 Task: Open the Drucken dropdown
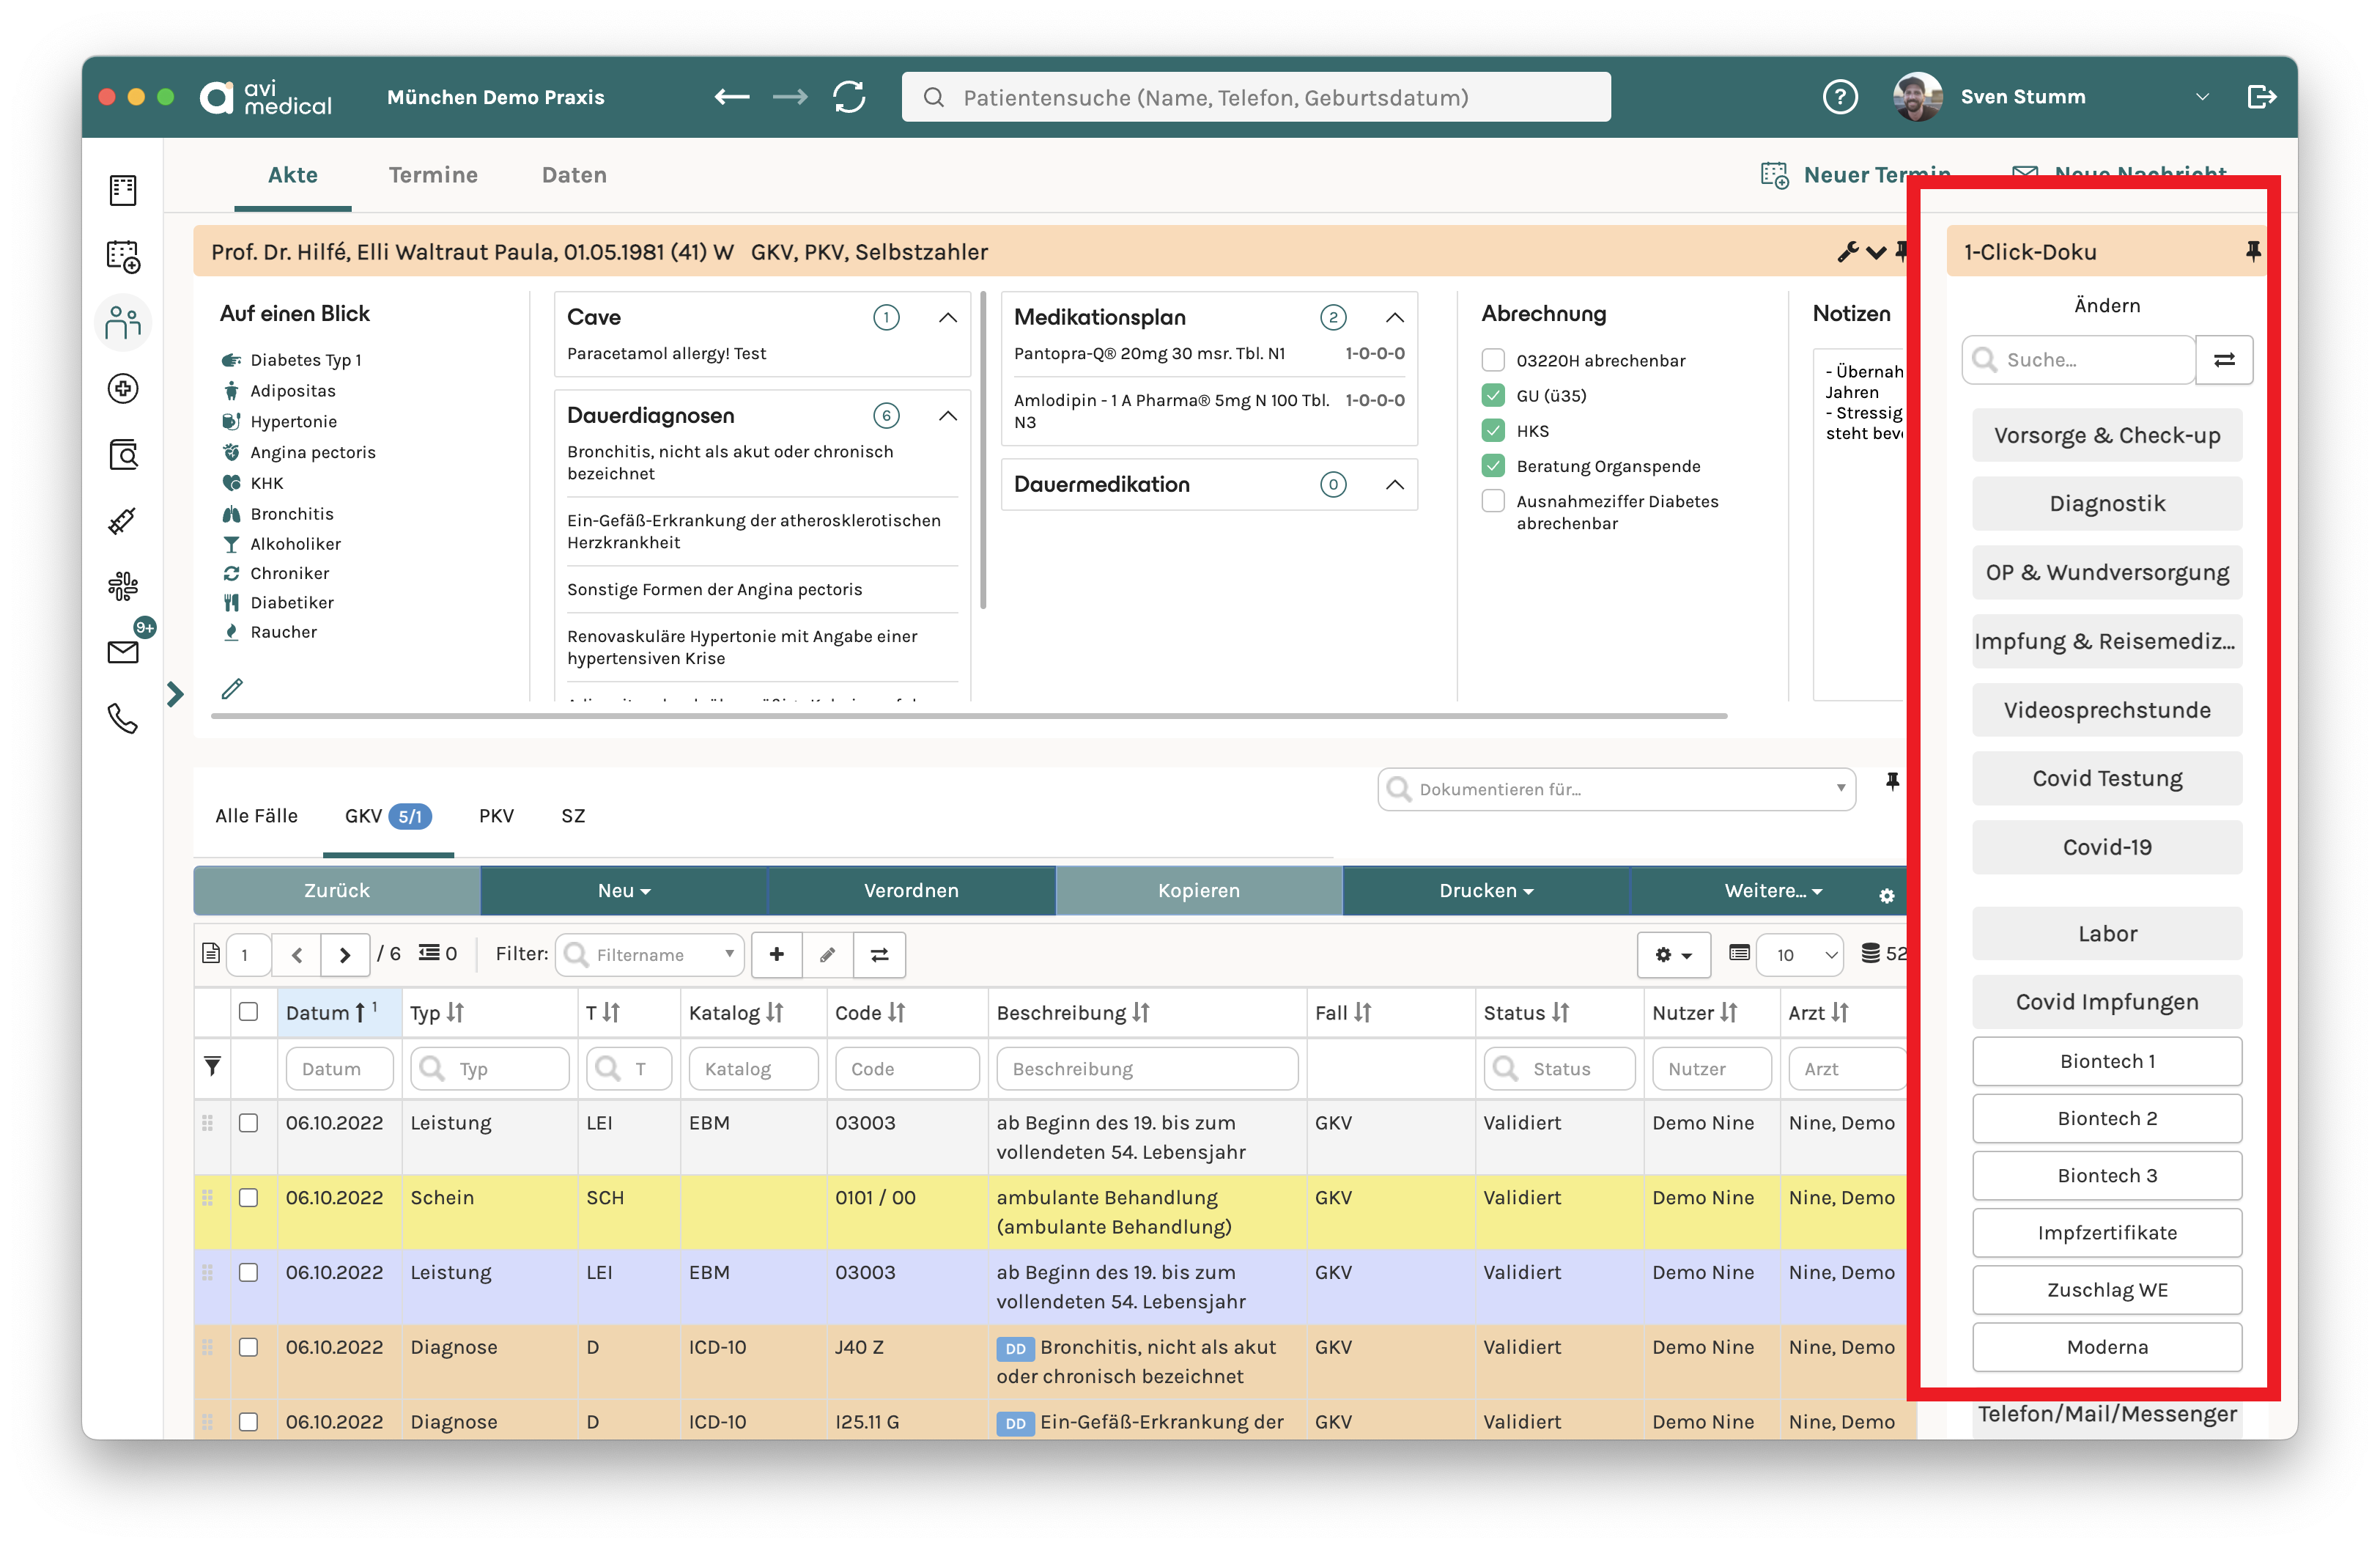coord(1486,890)
